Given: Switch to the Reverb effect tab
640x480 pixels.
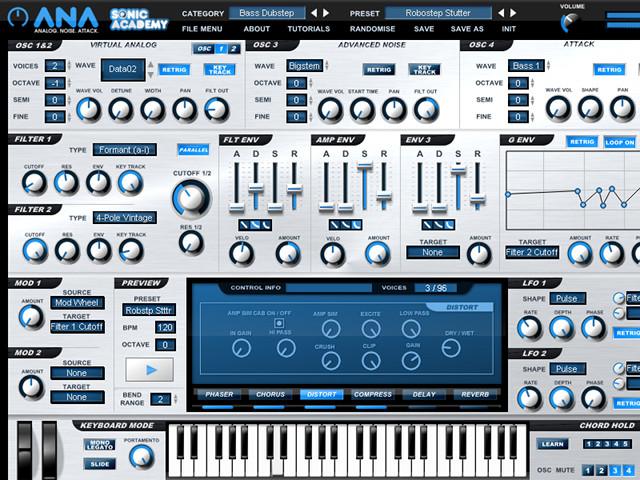Looking at the screenshot, I should coord(475,394).
